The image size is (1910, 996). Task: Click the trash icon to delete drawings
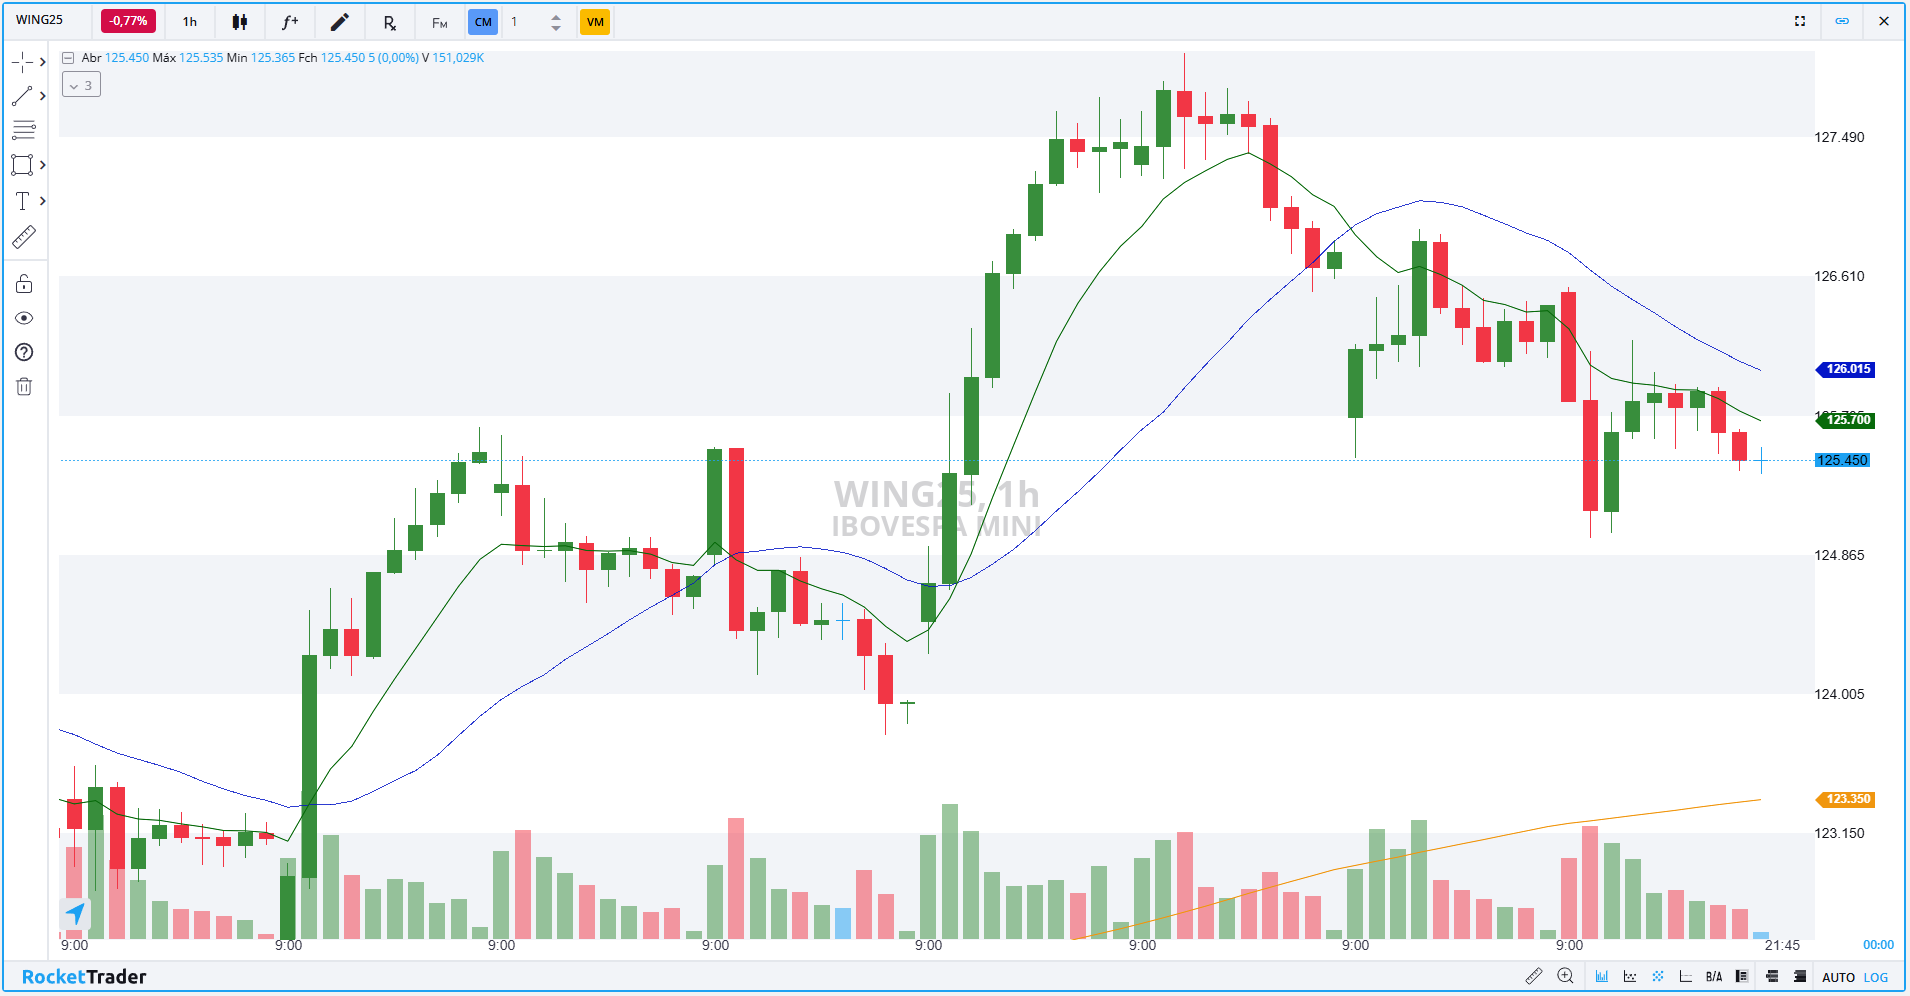pyautogui.click(x=24, y=386)
